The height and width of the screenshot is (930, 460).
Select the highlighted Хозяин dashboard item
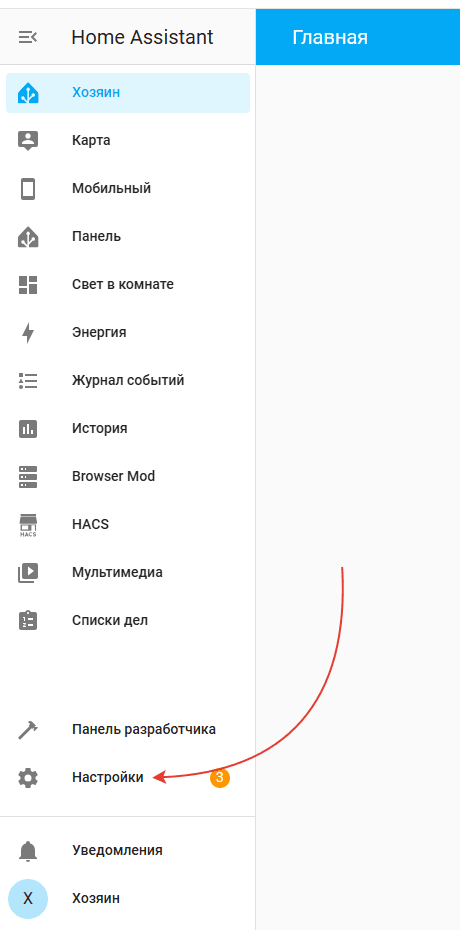click(128, 93)
